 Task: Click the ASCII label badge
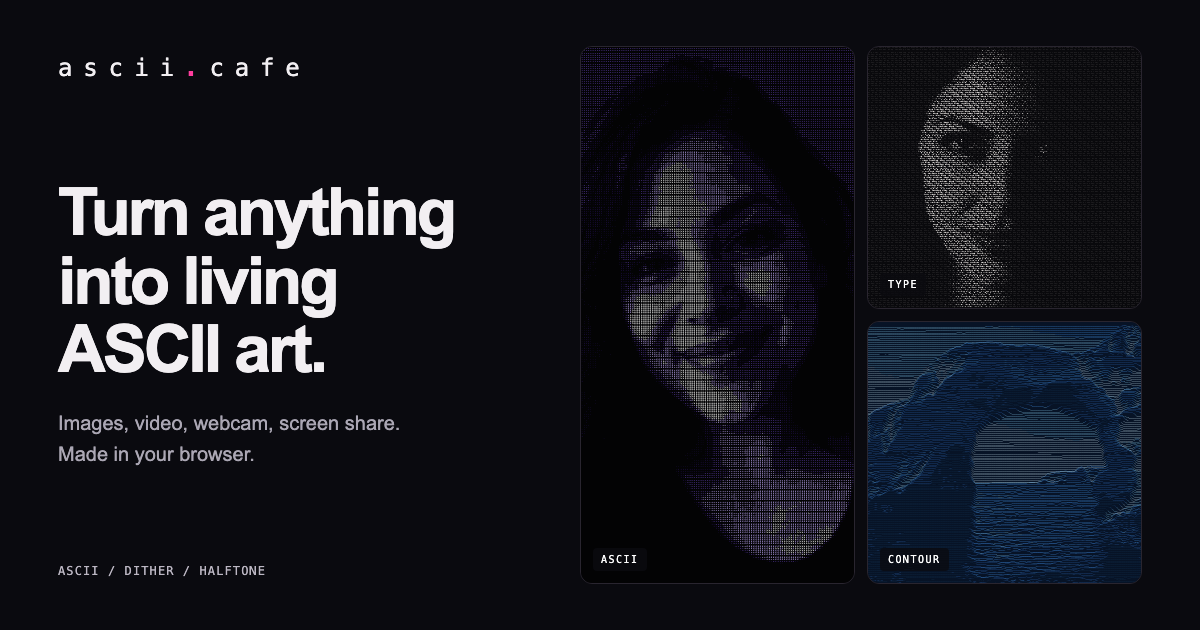(x=619, y=559)
